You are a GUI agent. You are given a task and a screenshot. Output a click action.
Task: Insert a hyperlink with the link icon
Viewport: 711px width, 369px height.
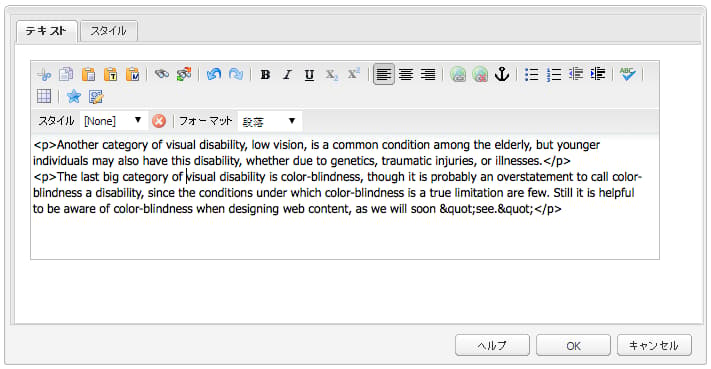[x=458, y=74]
